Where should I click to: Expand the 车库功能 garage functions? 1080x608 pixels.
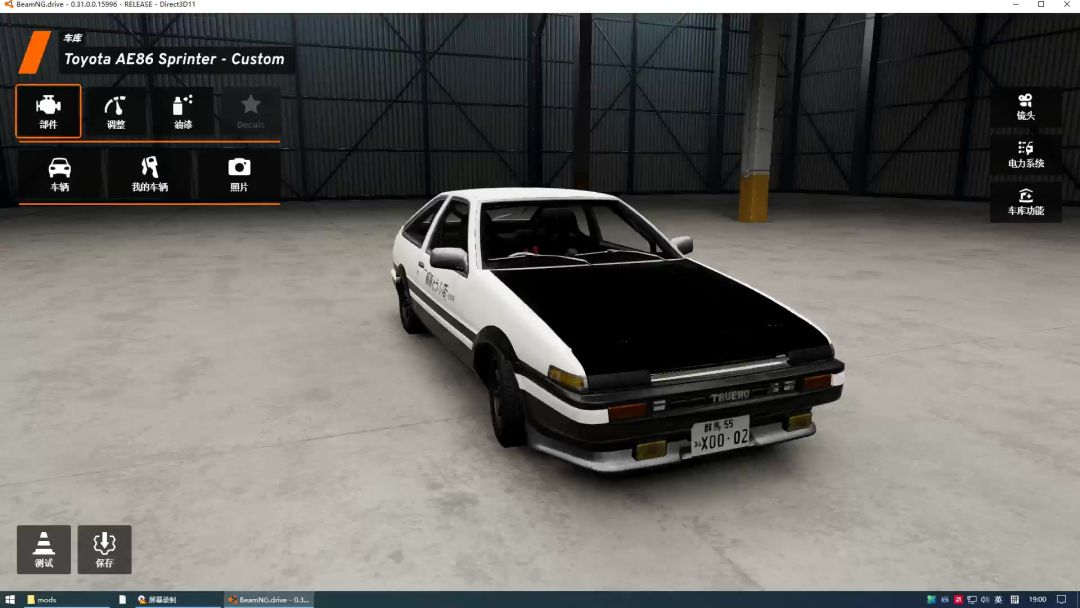(1026, 202)
